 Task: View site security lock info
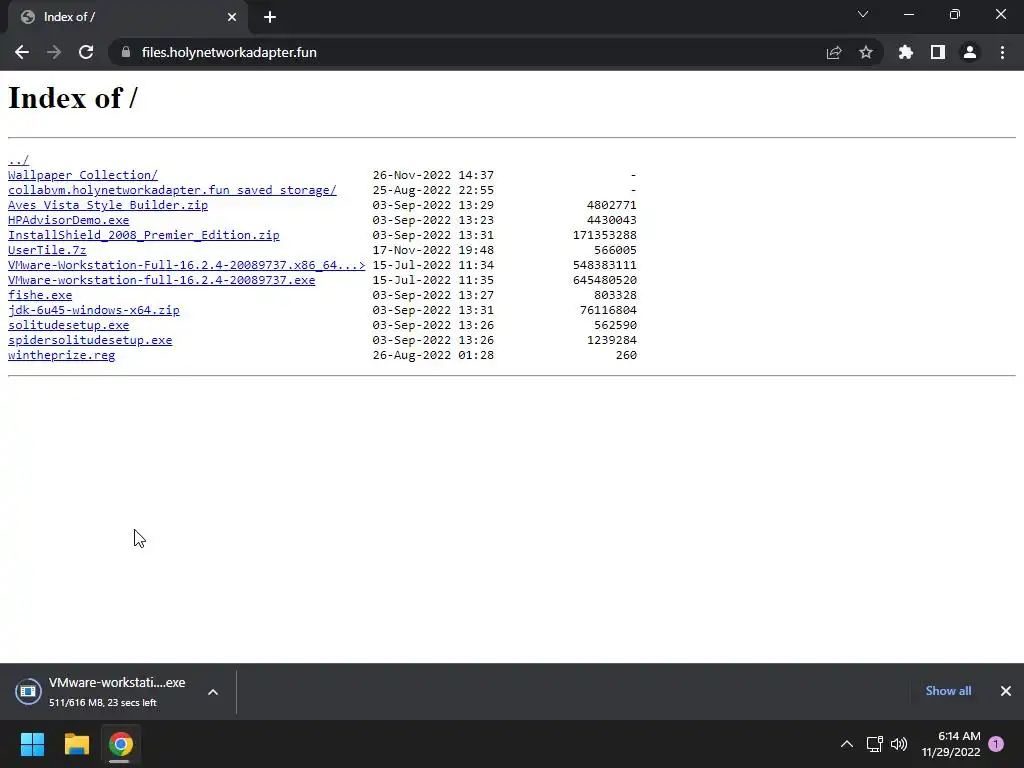(x=126, y=52)
